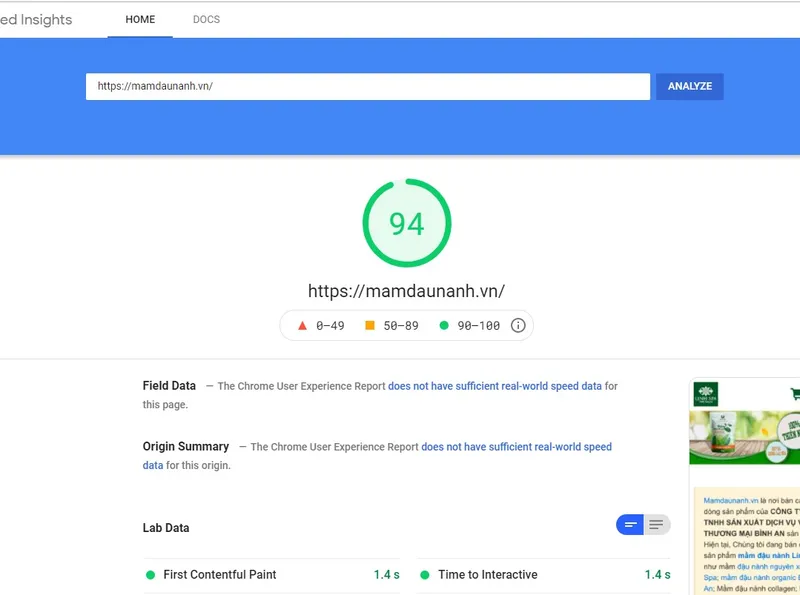
Task: Open Origin Summary insufficient speed data link
Action: [x=516, y=447]
